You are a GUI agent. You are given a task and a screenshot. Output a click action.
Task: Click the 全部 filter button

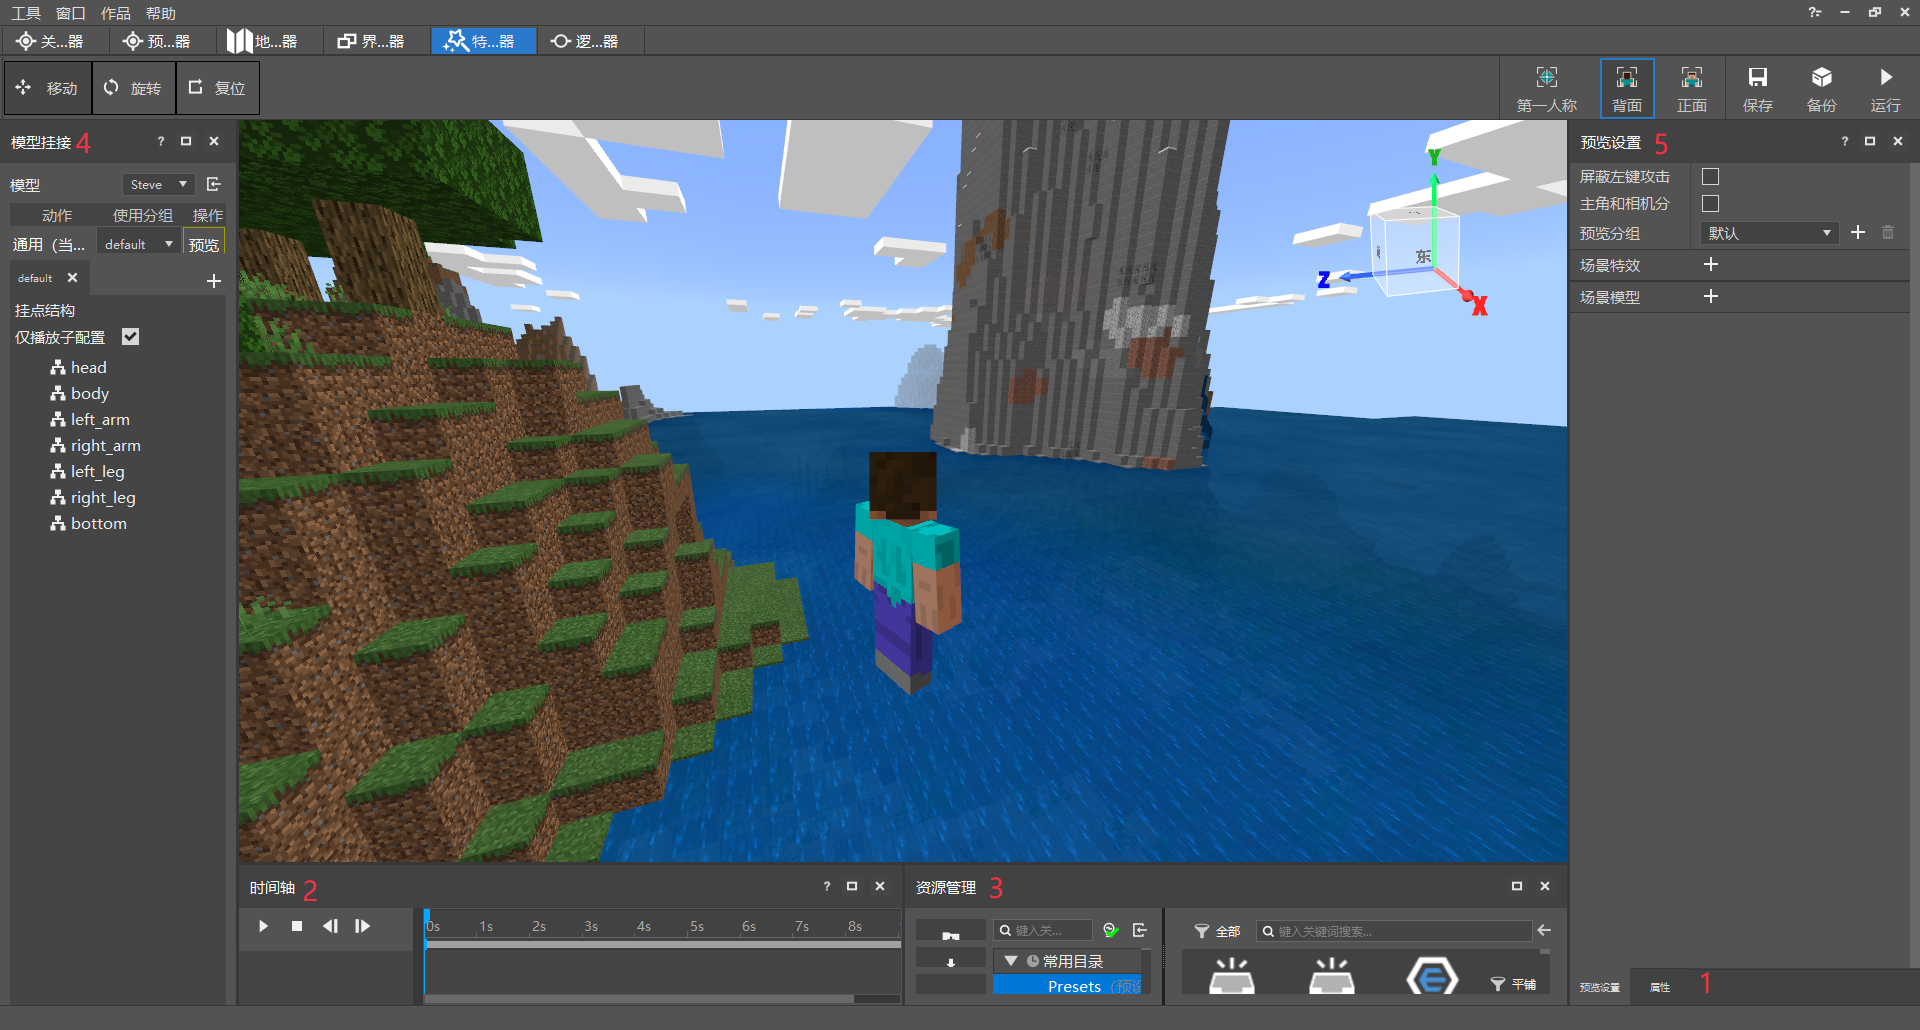(x=1218, y=931)
